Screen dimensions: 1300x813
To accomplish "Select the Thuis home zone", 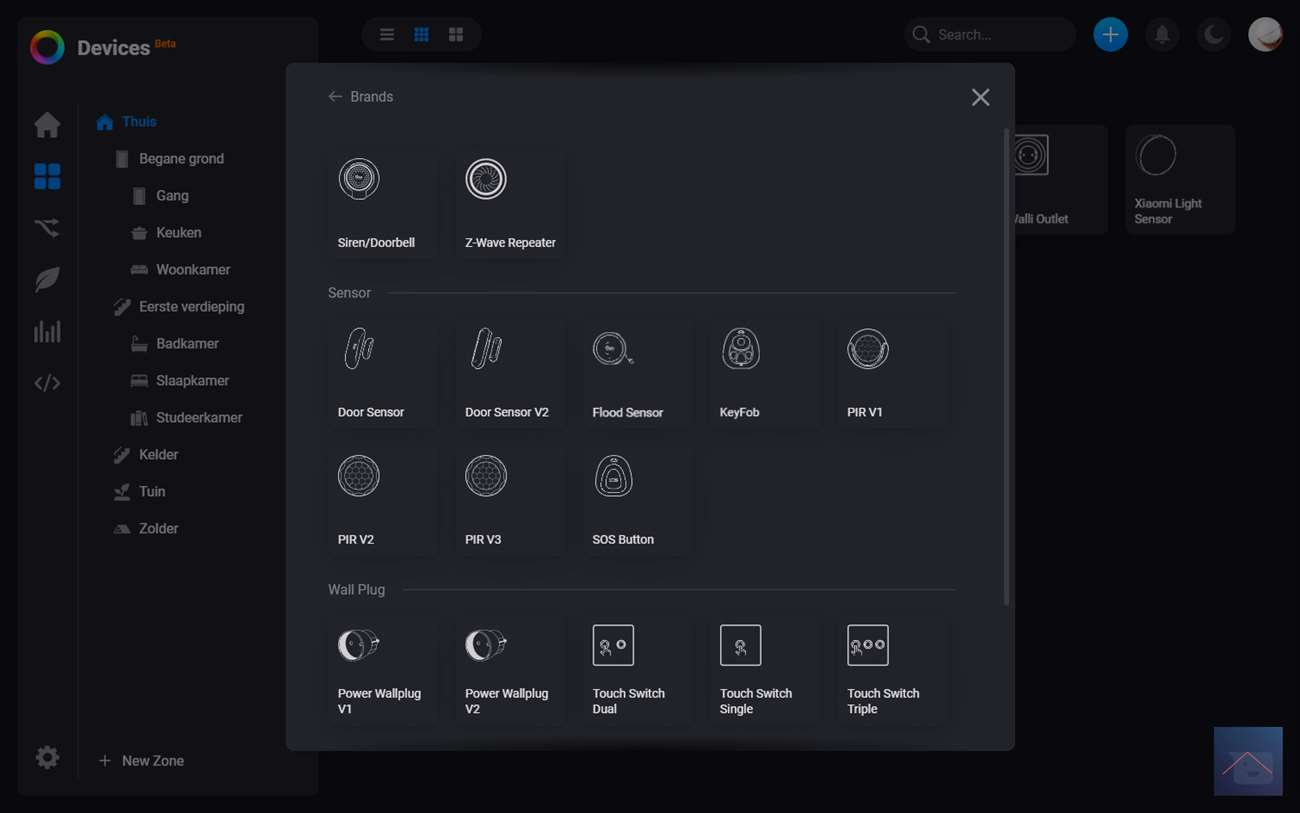I will [x=139, y=122].
